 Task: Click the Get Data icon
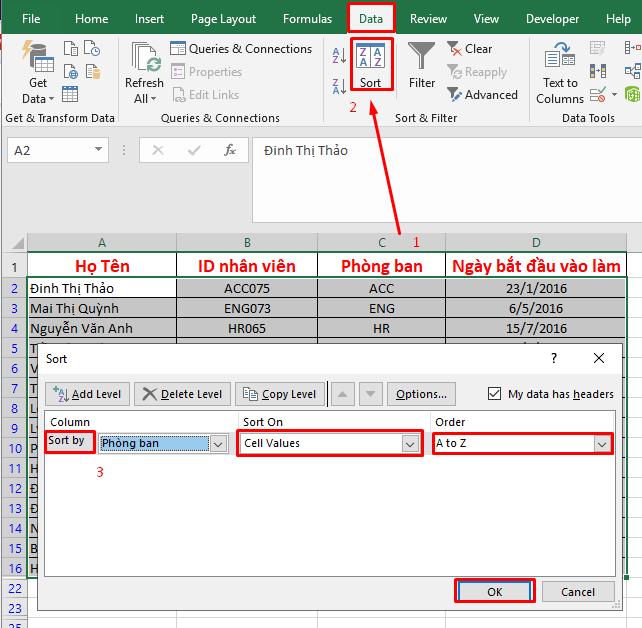pos(38,62)
